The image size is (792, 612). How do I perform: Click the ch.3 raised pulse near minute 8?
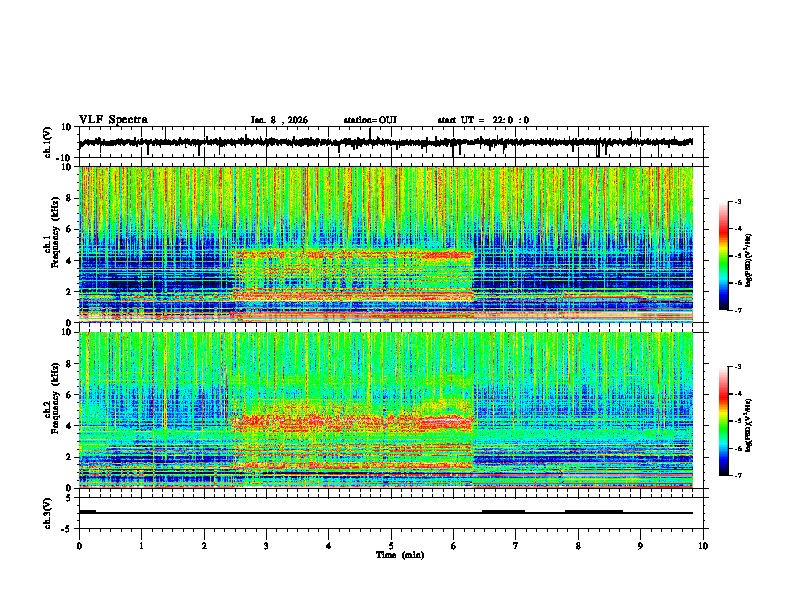point(593,511)
